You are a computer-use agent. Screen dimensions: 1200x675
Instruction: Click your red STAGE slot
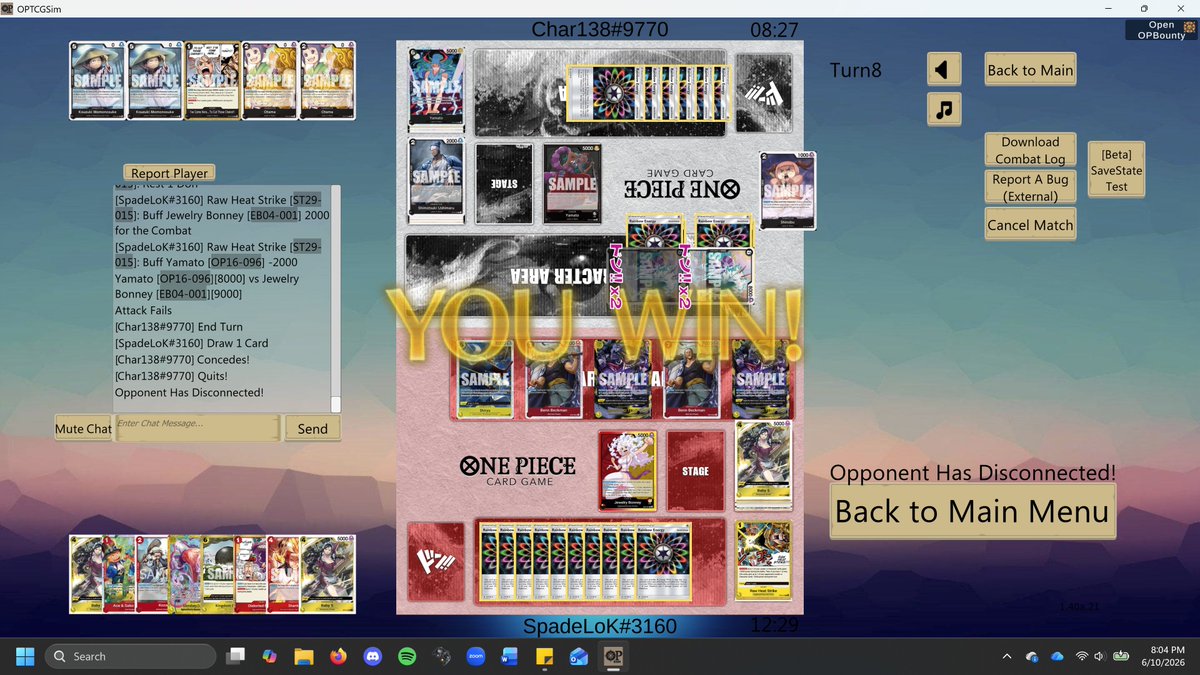(695, 471)
